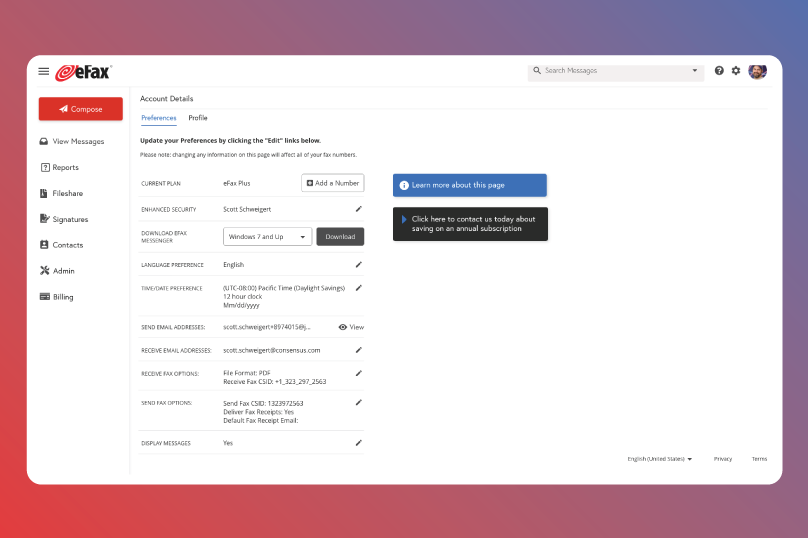Click the Admin tools icon
The image size is (808, 538).
tap(44, 271)
